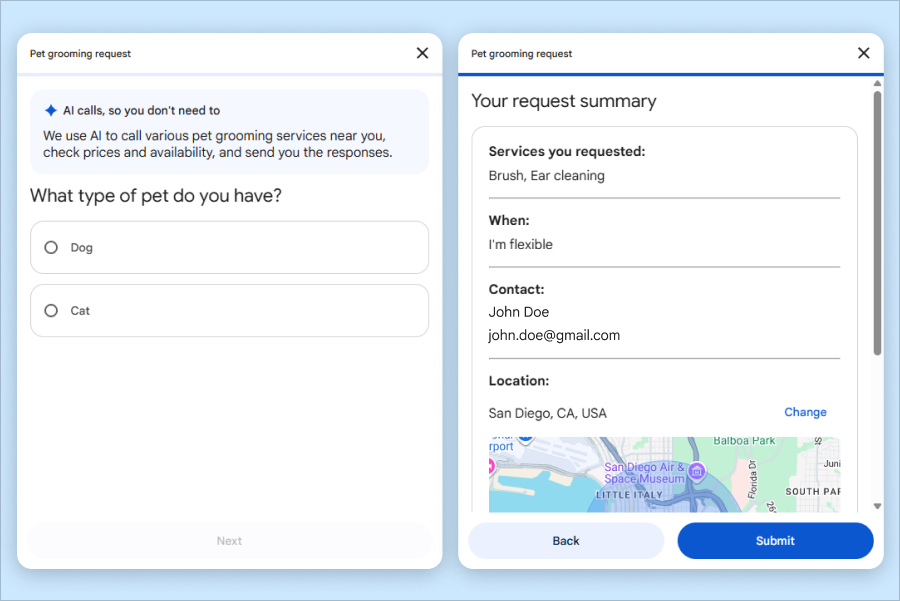This screenshot has height=601, width=900.
Task: Select the Cat radio button
Action: coord(50,310)
